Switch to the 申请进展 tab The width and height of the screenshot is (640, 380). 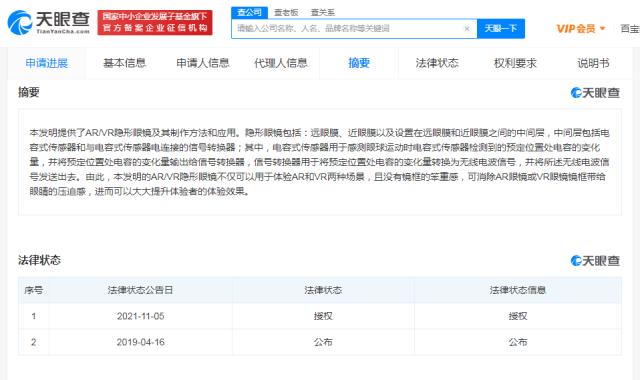coord(47,63)
